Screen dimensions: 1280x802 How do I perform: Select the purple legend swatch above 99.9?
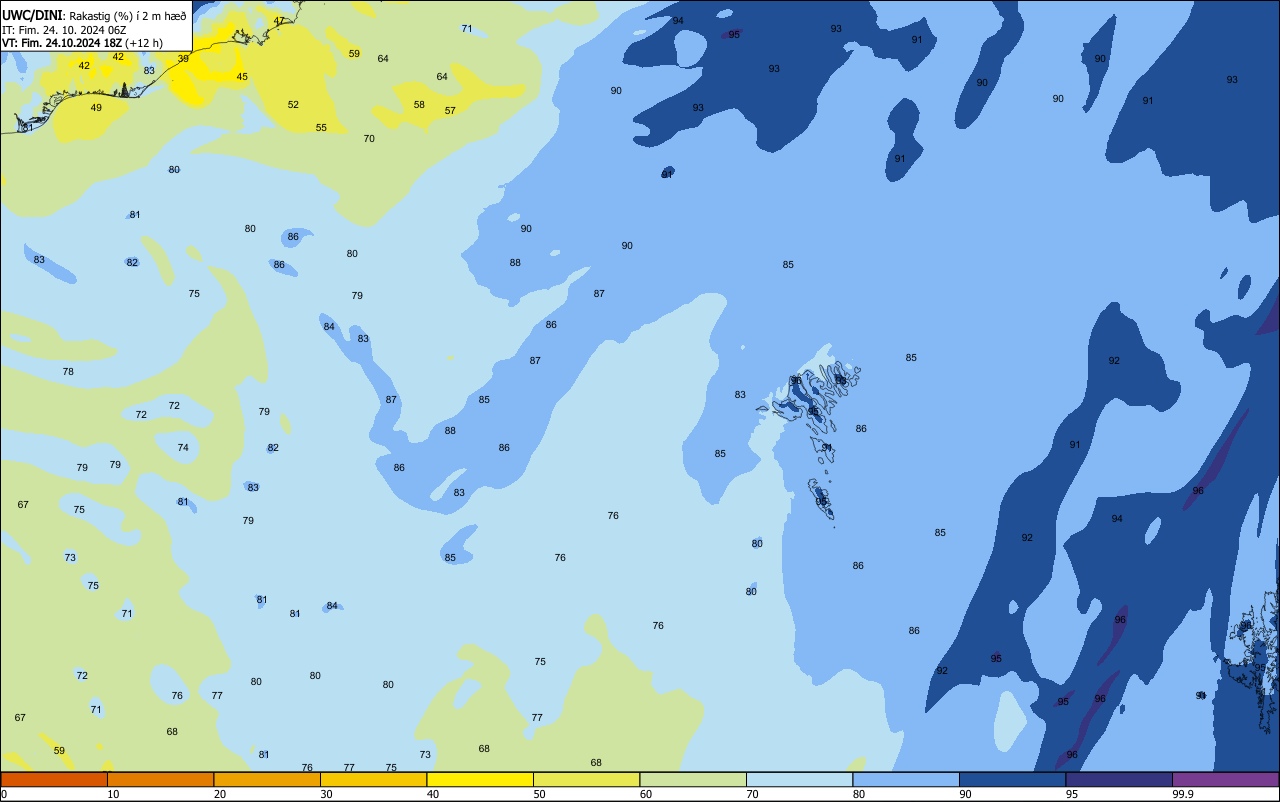pos(1226,779)
